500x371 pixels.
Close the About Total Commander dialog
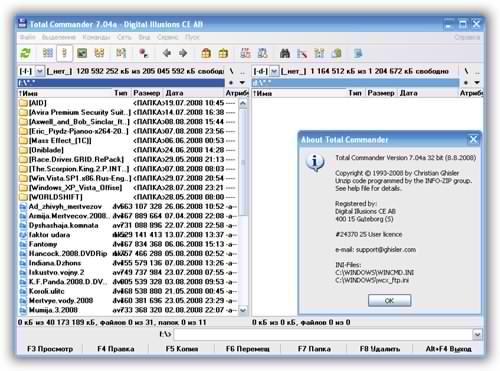[473, 139]
